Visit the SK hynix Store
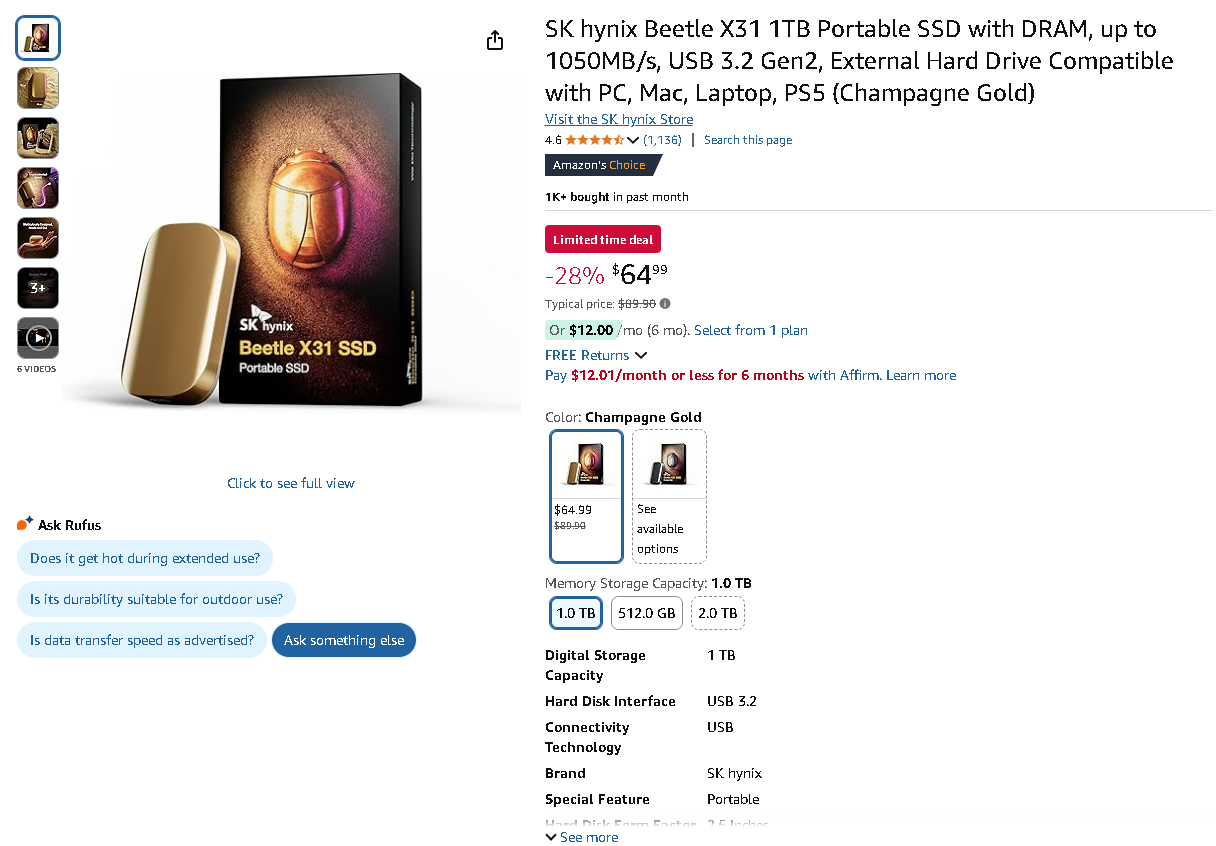This screenshot has width=1216, height=846. (x=618, y=119)
